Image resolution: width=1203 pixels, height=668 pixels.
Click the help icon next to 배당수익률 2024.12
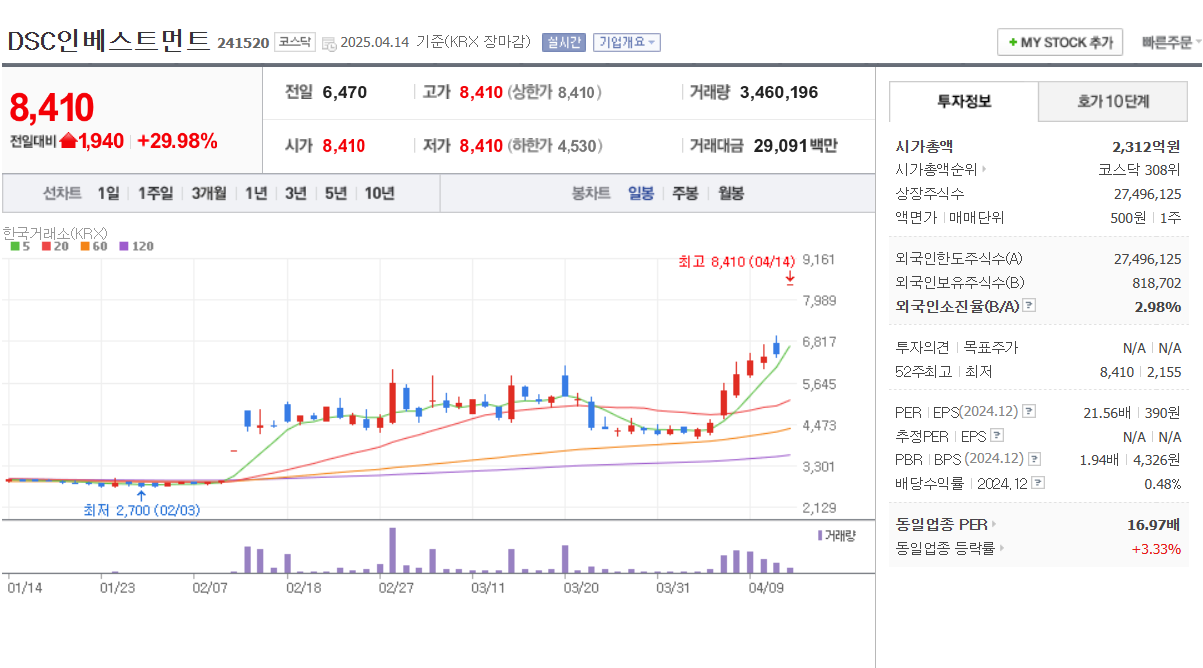click(x=1038, y=483)
